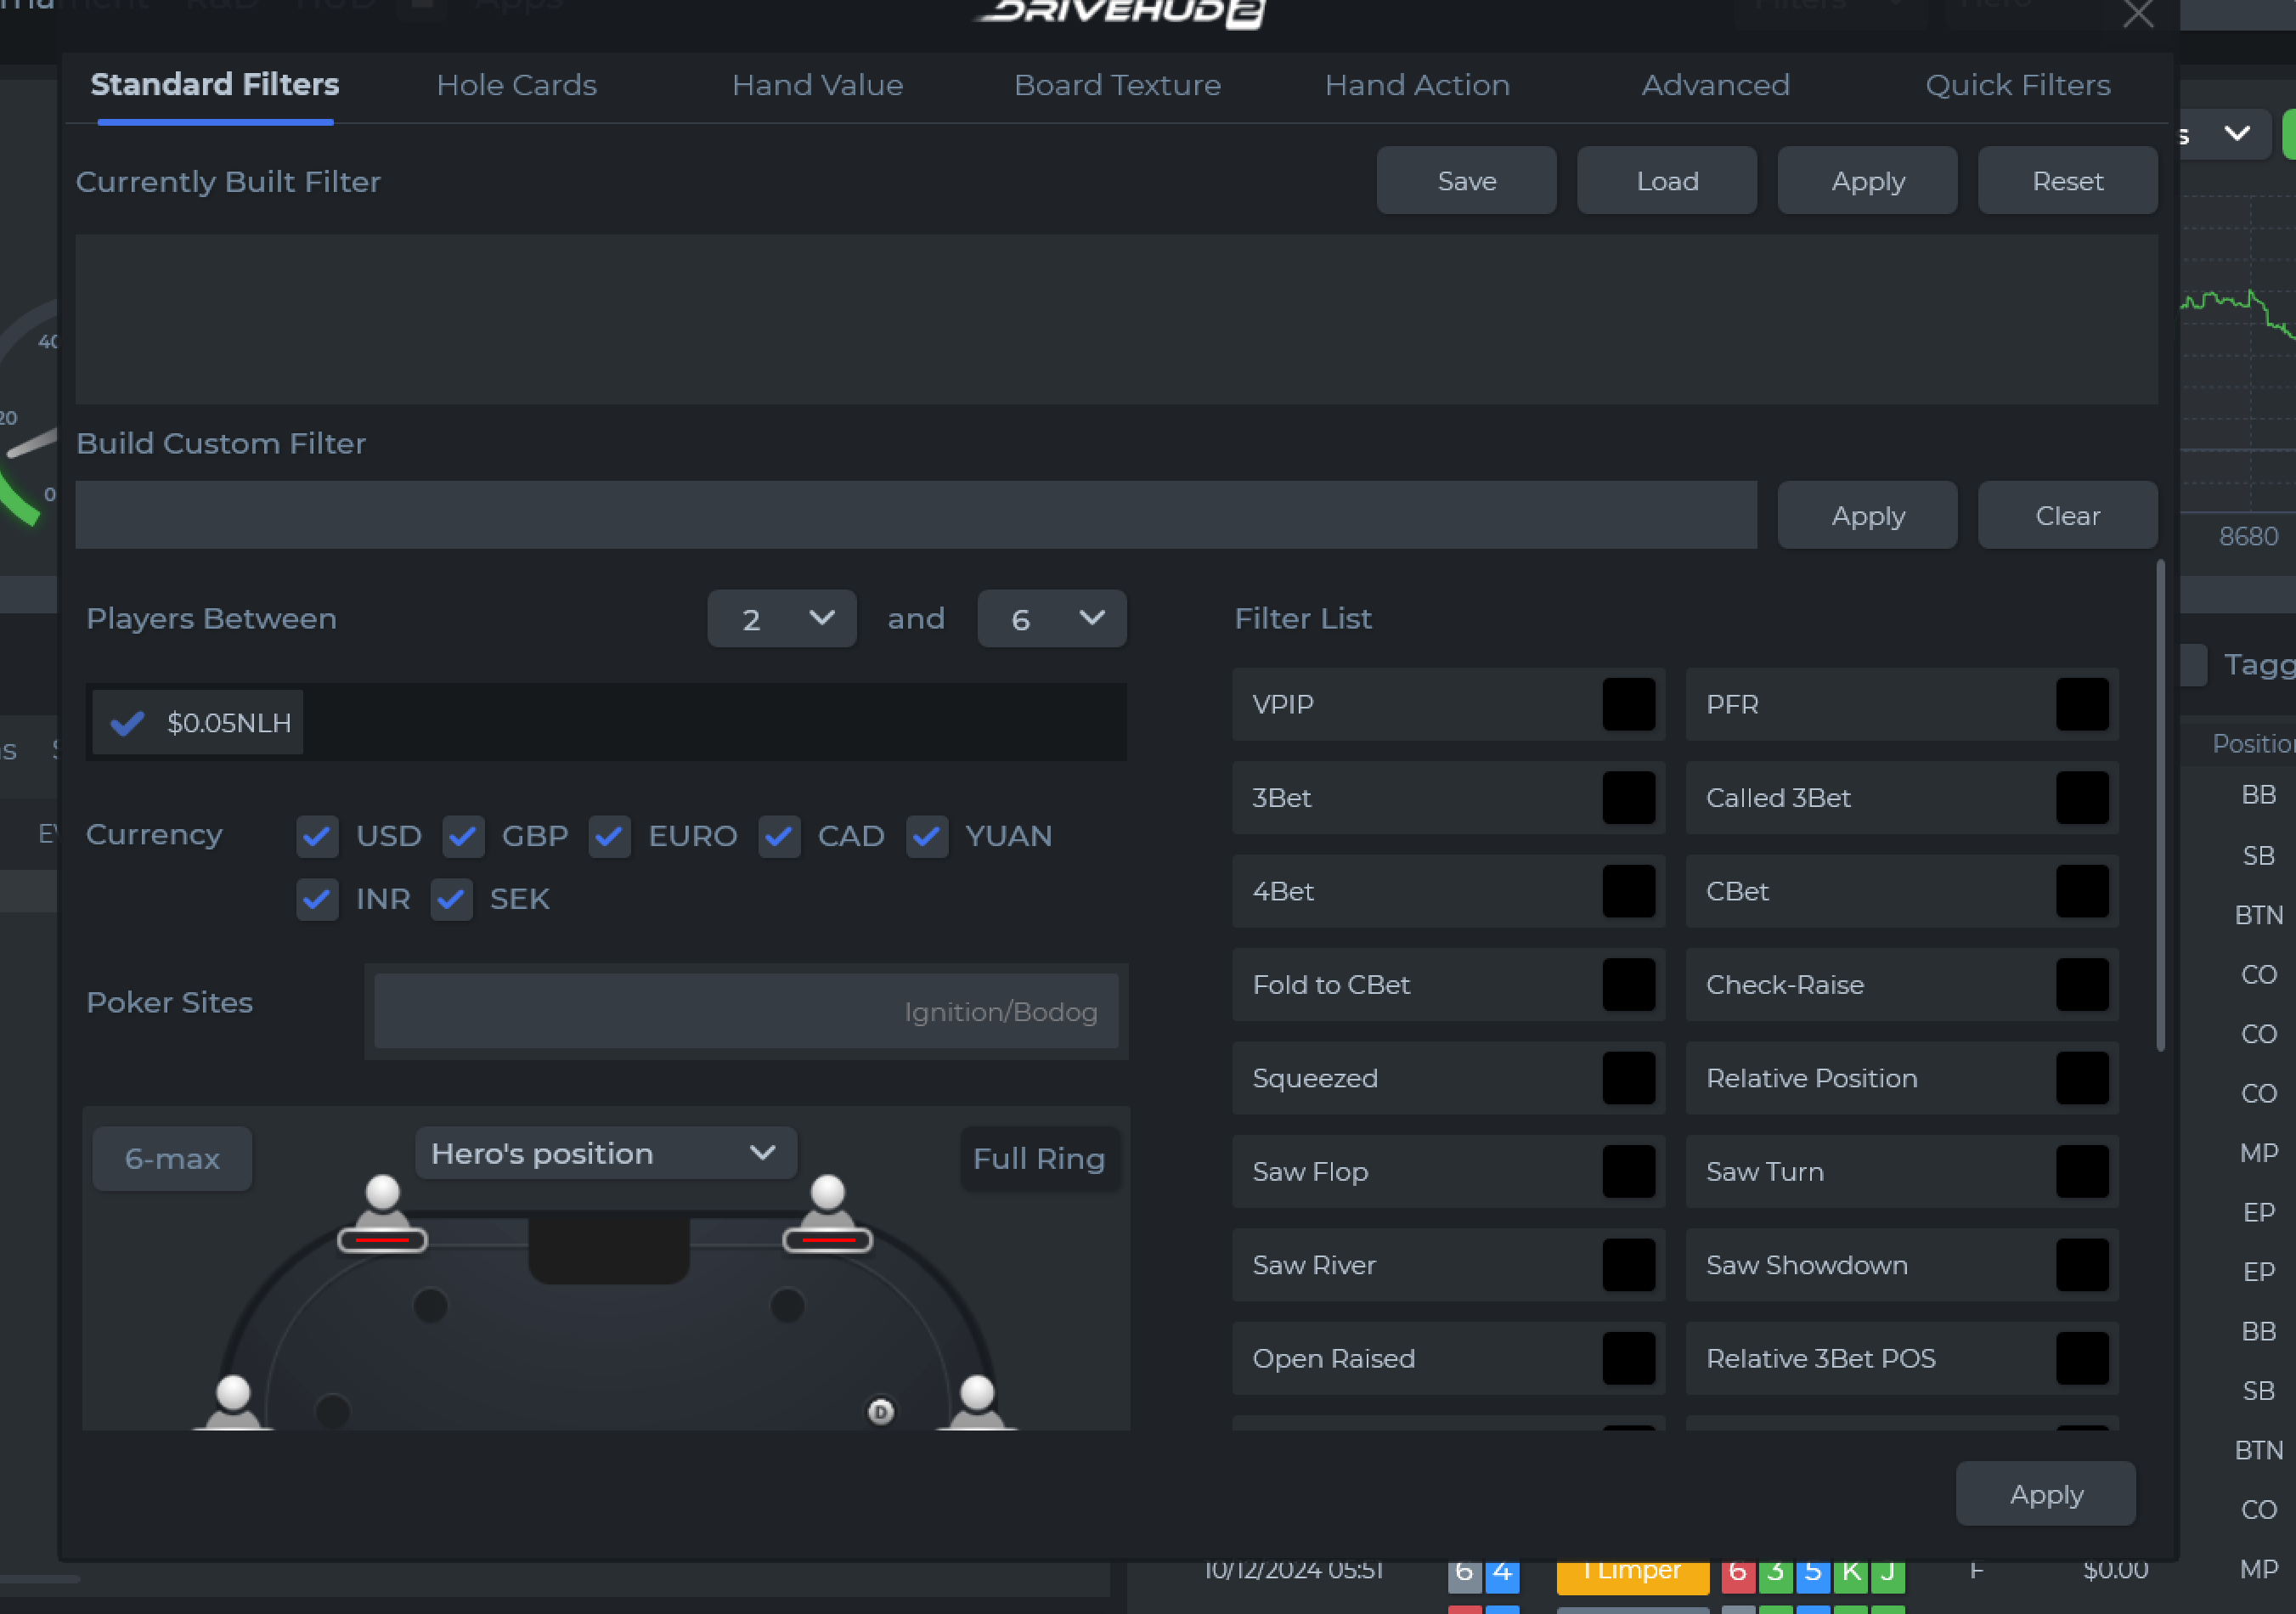Click the PFR filter color box
Image resolution: width=2296 pixels, height=1614 pixels.
(x=2082, y=704)
